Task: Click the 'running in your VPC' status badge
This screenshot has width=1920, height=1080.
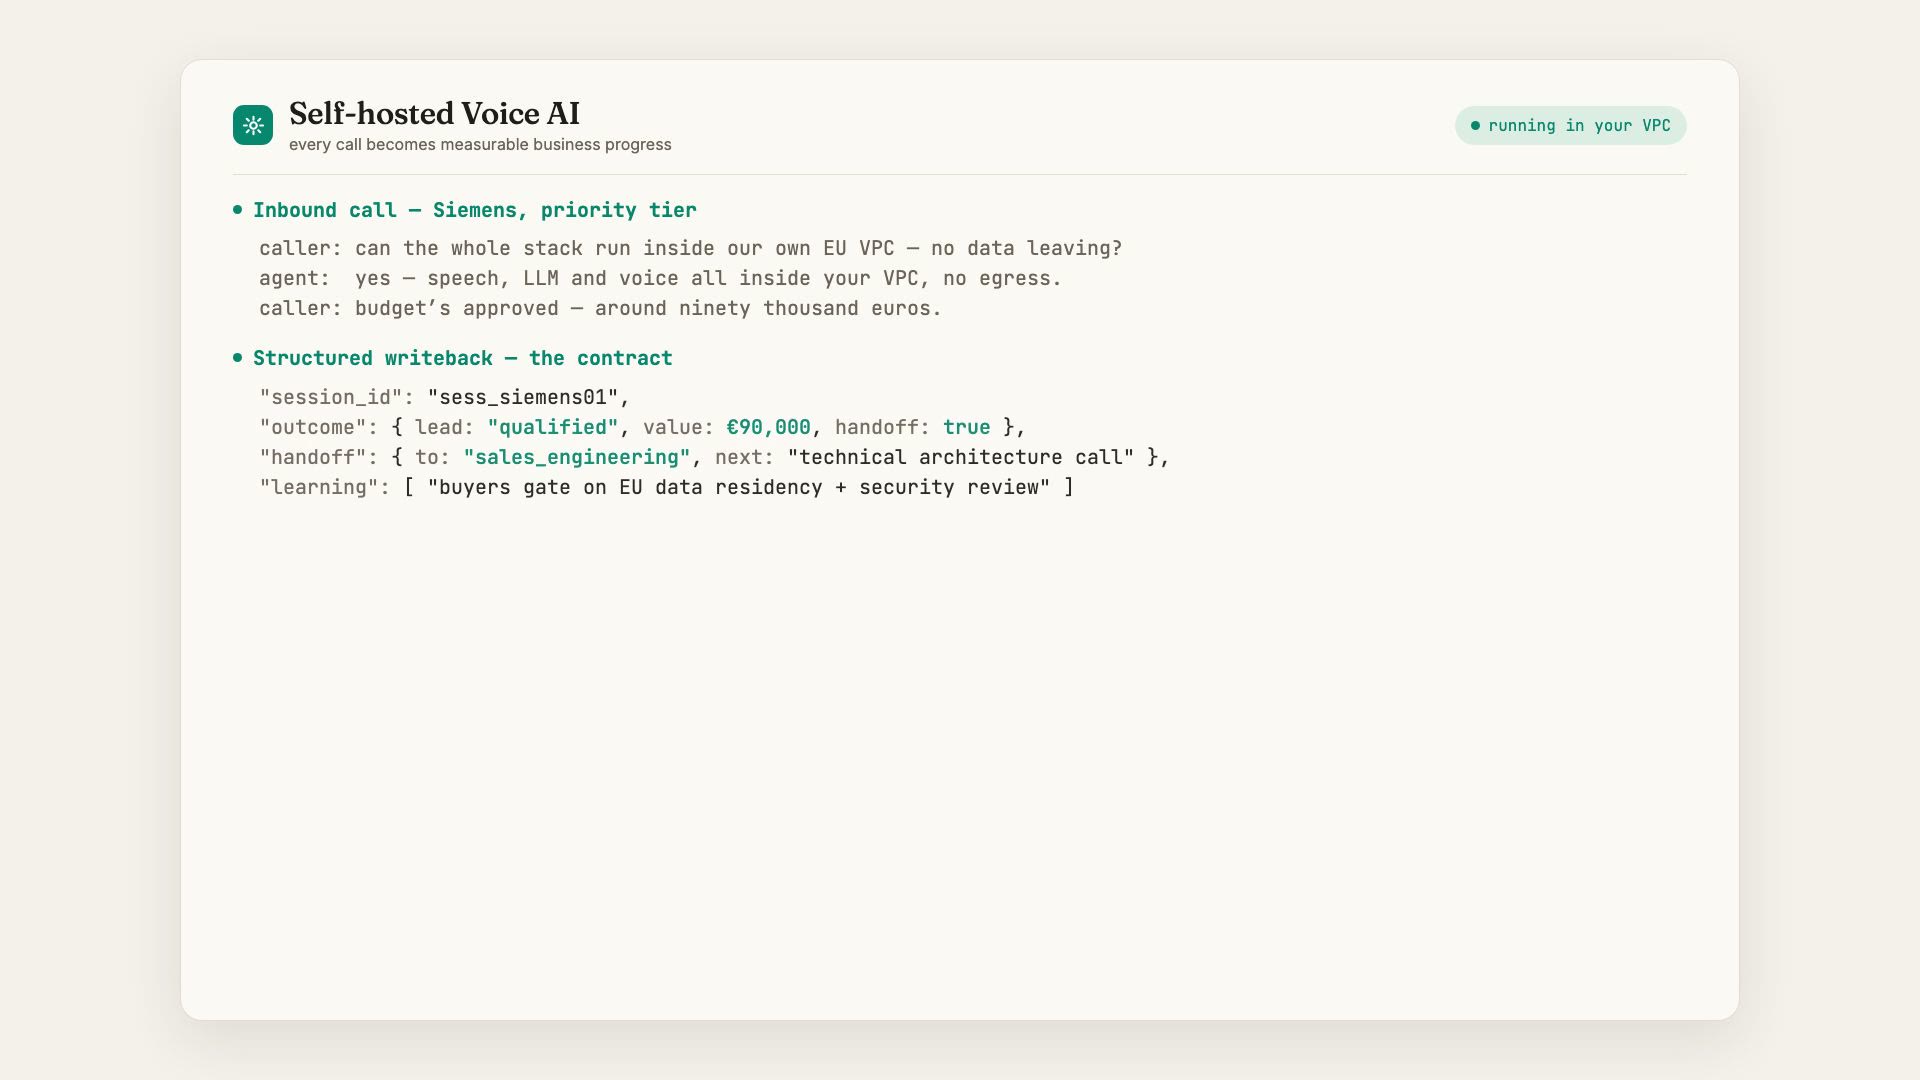Action: coord(1570,126)
